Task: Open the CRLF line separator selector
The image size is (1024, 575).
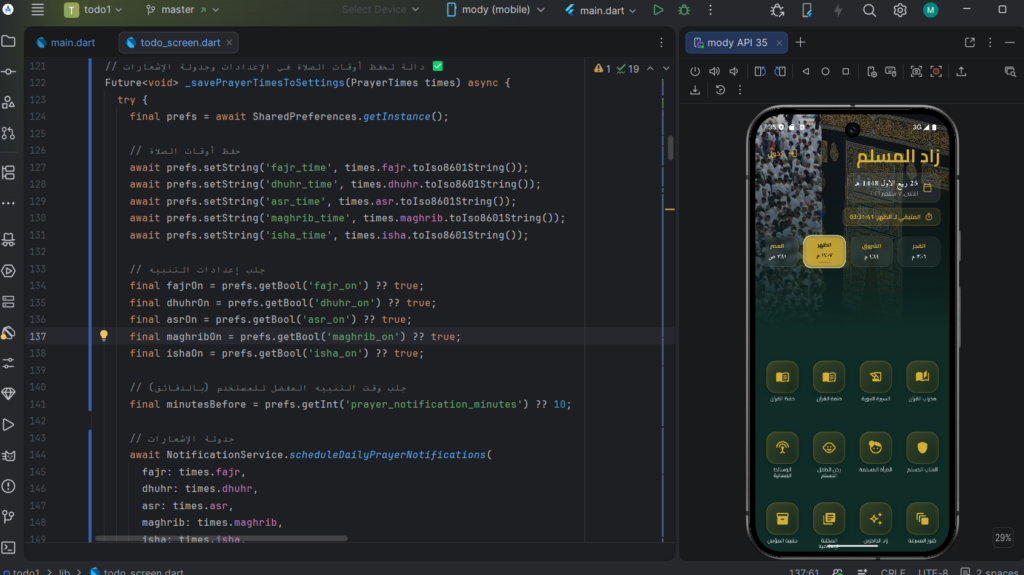Action: click(893, 572)
